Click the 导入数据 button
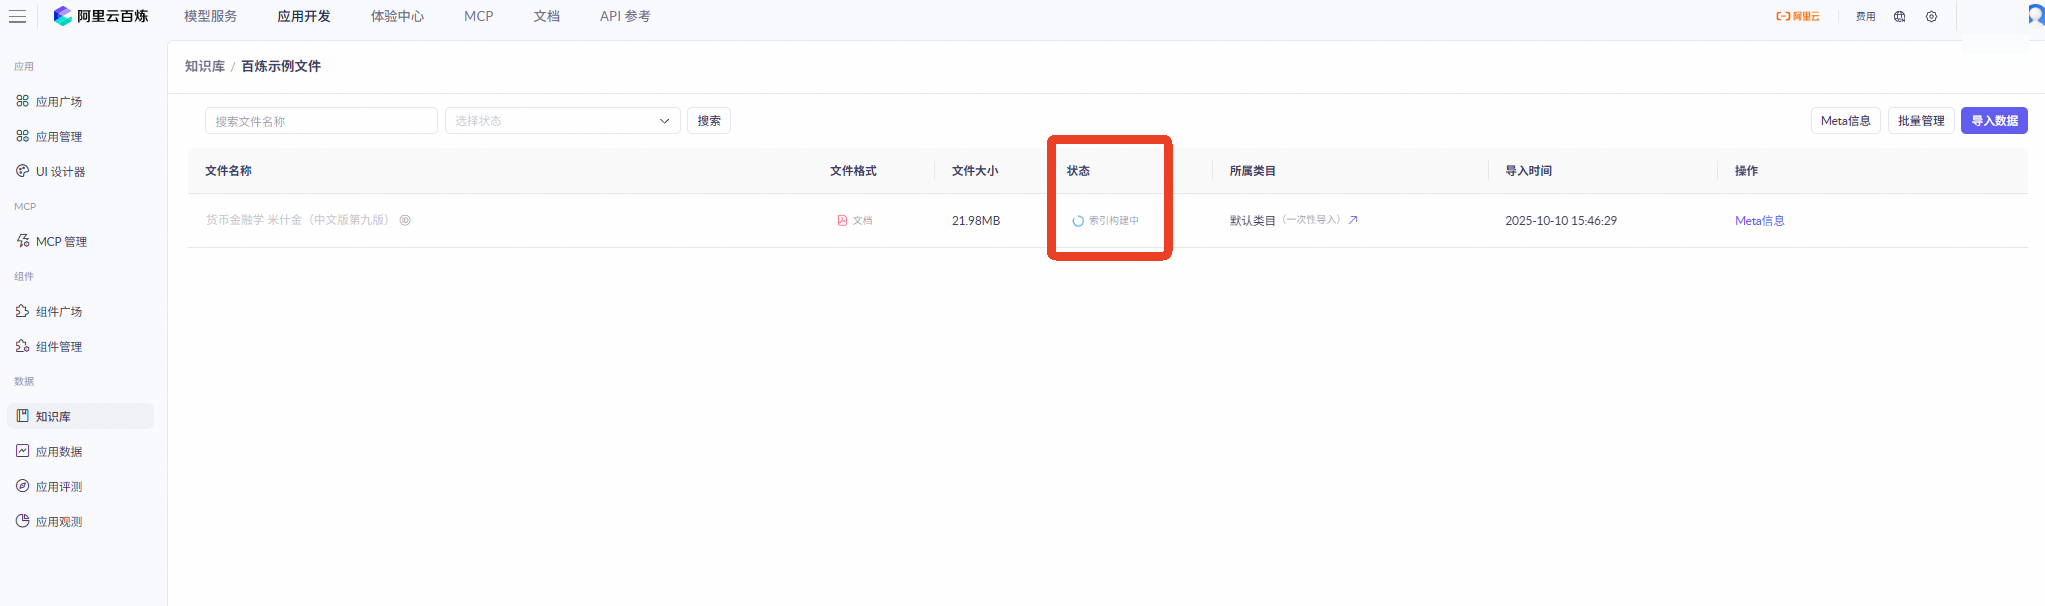The image size is (2045, 606). pos(1994,121)
